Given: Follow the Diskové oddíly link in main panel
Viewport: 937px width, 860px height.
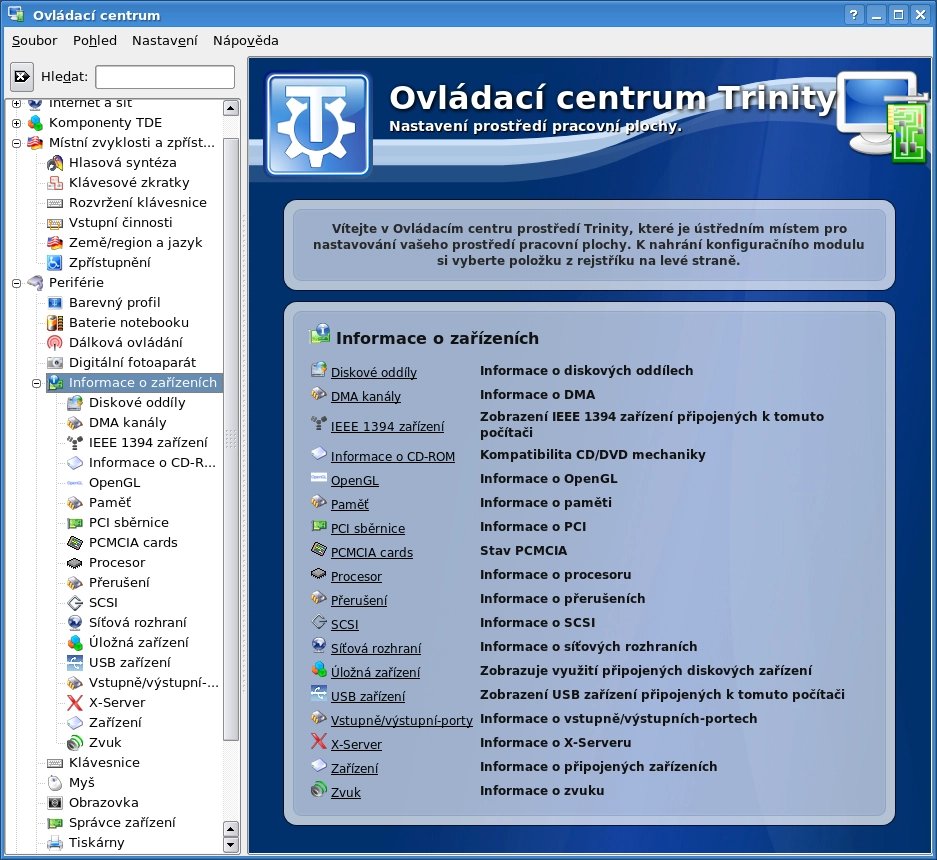Looking at the screenshot, I should click(x=373, y=372).
